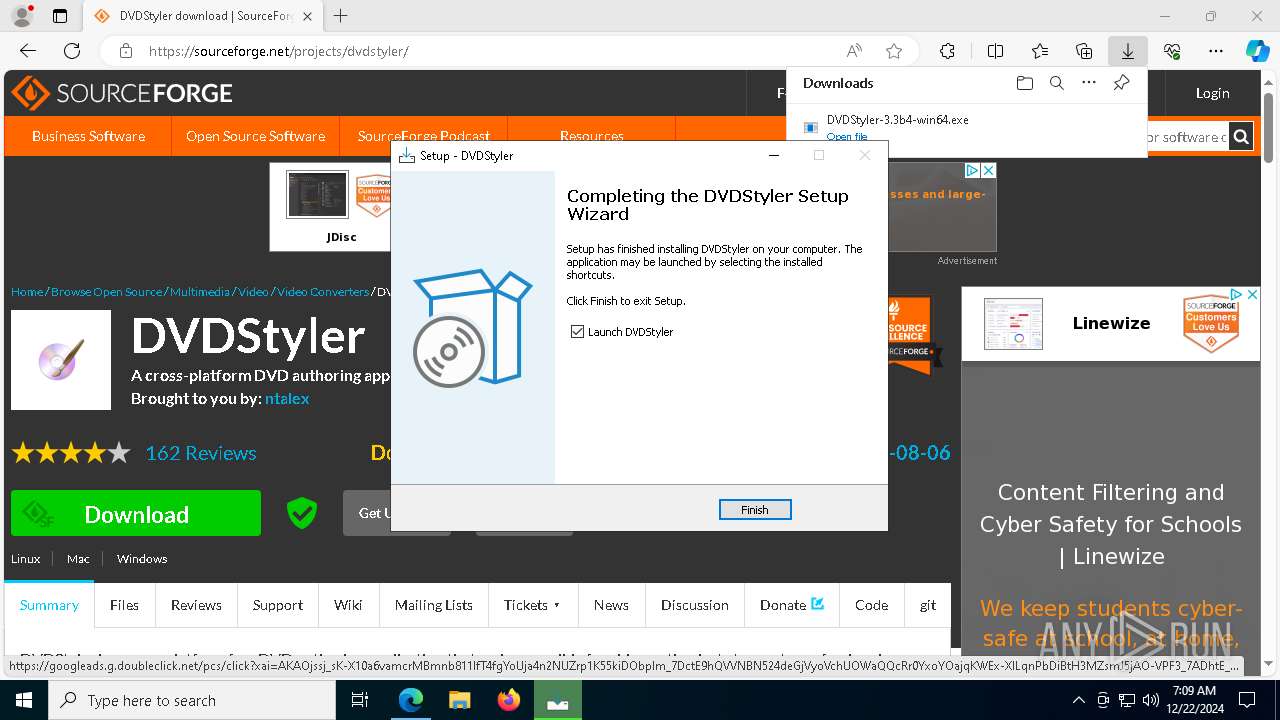
Task: Open the Collections icon
Action: tap(1084, 51)
